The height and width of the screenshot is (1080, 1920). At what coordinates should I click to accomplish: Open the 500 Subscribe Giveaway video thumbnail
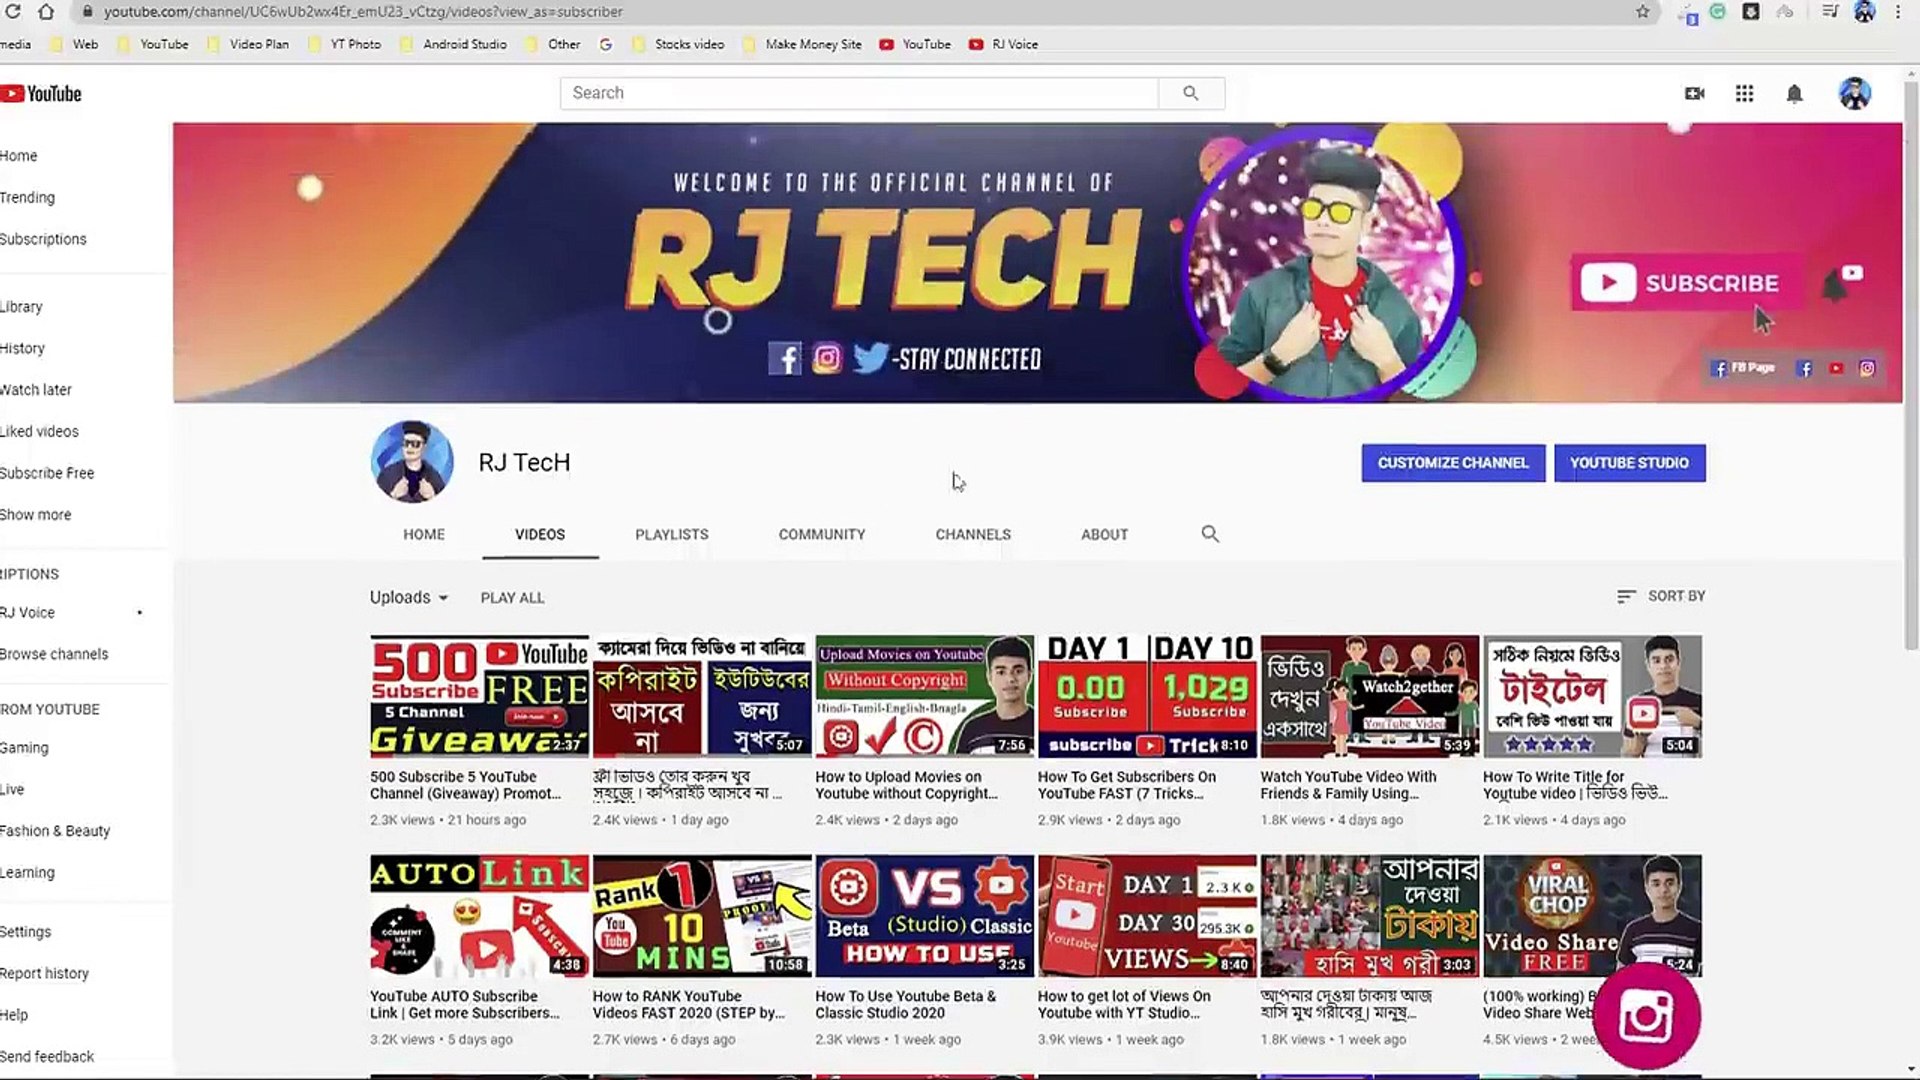pyautogui.click(x=478, y=695)
